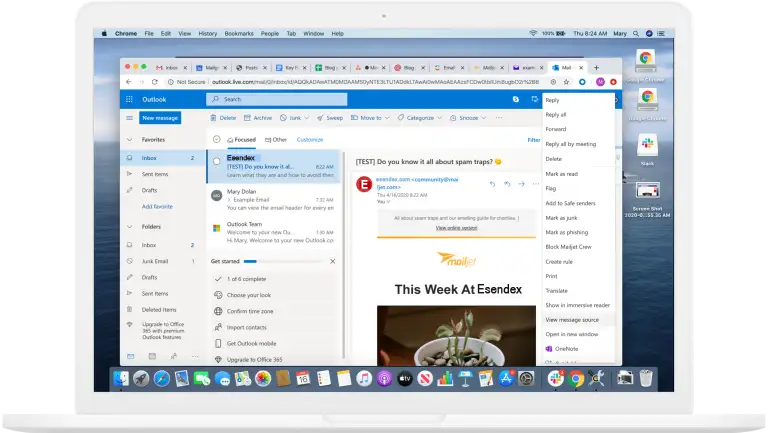Open Music app from the dock

click(364, 379)
